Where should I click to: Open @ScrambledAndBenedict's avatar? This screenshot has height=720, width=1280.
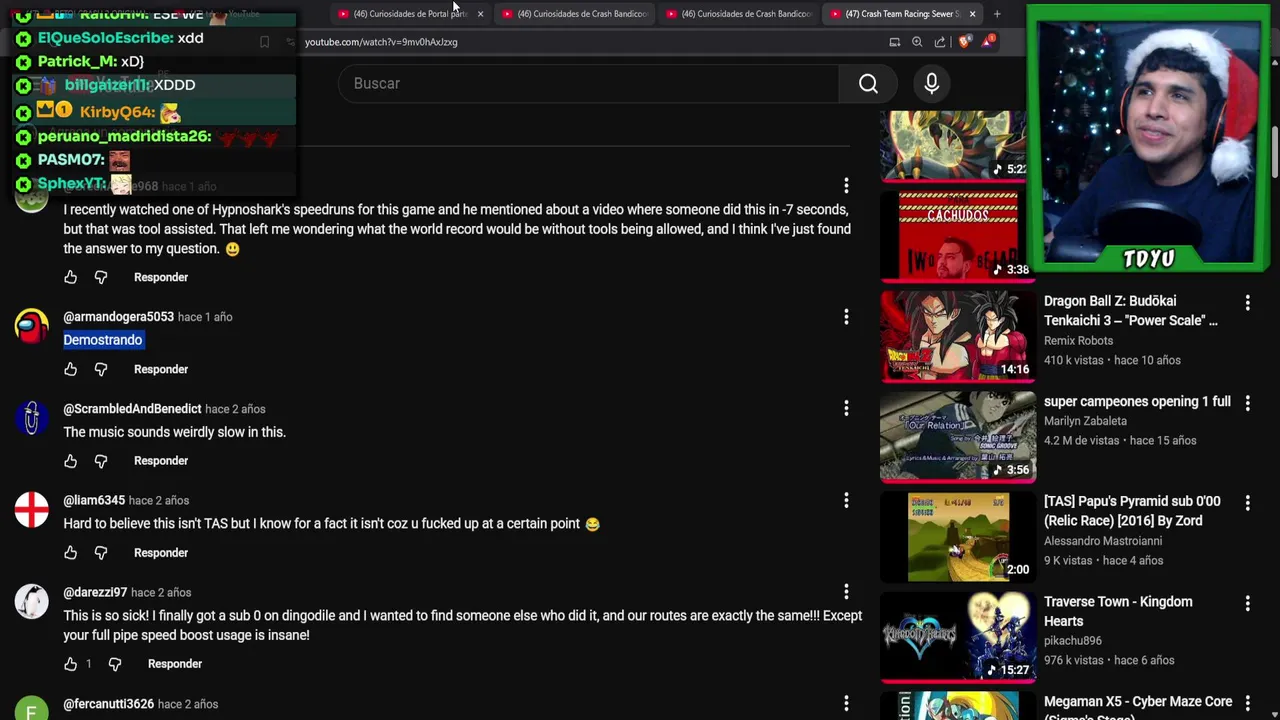31,418
